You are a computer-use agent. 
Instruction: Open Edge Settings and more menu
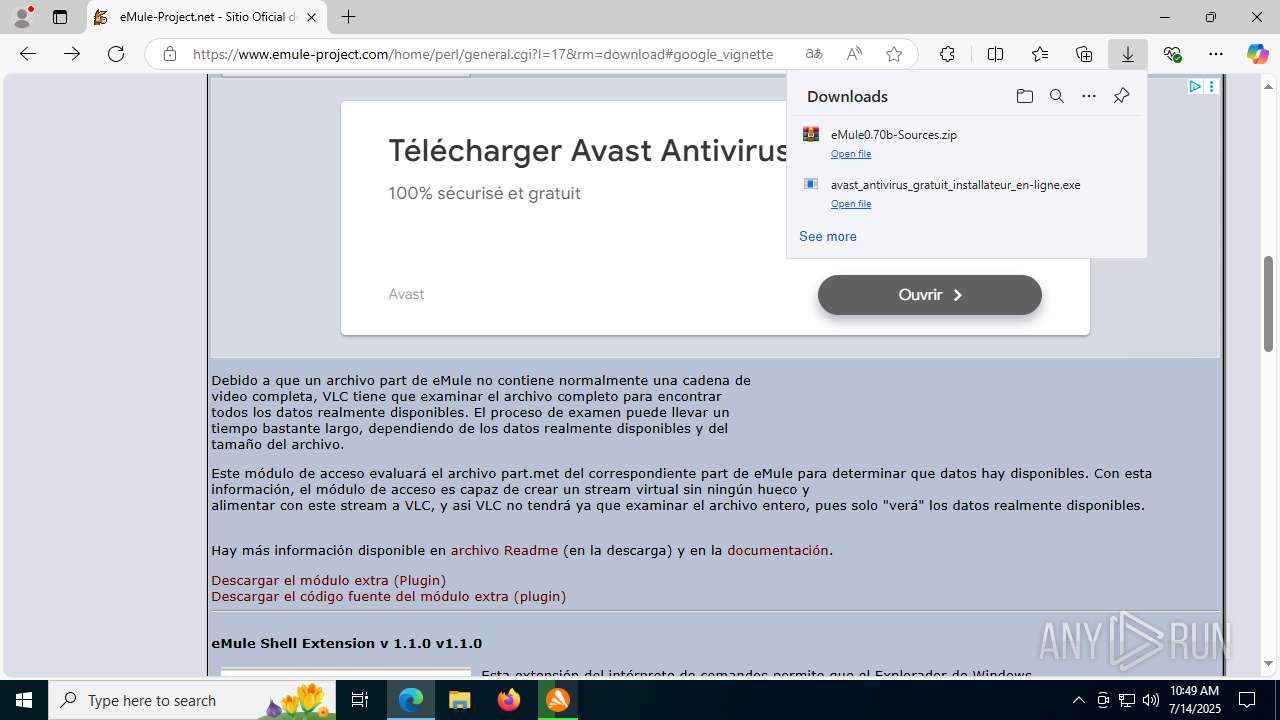1216,54
